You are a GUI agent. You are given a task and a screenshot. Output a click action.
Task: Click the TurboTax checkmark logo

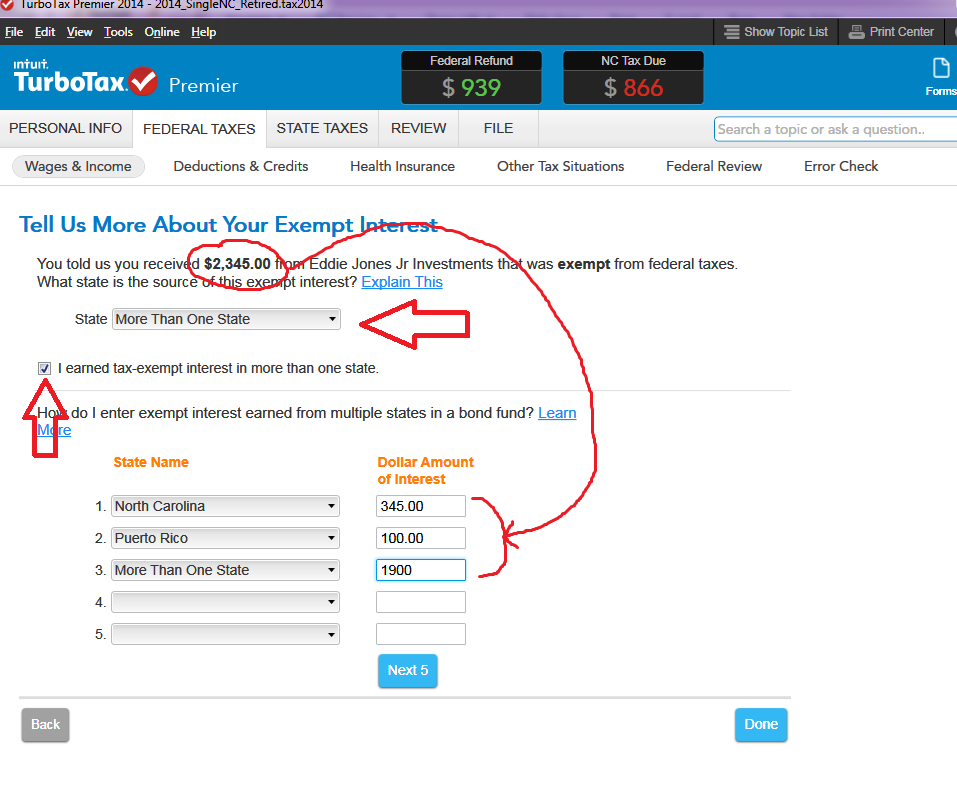tap(143, 80)
